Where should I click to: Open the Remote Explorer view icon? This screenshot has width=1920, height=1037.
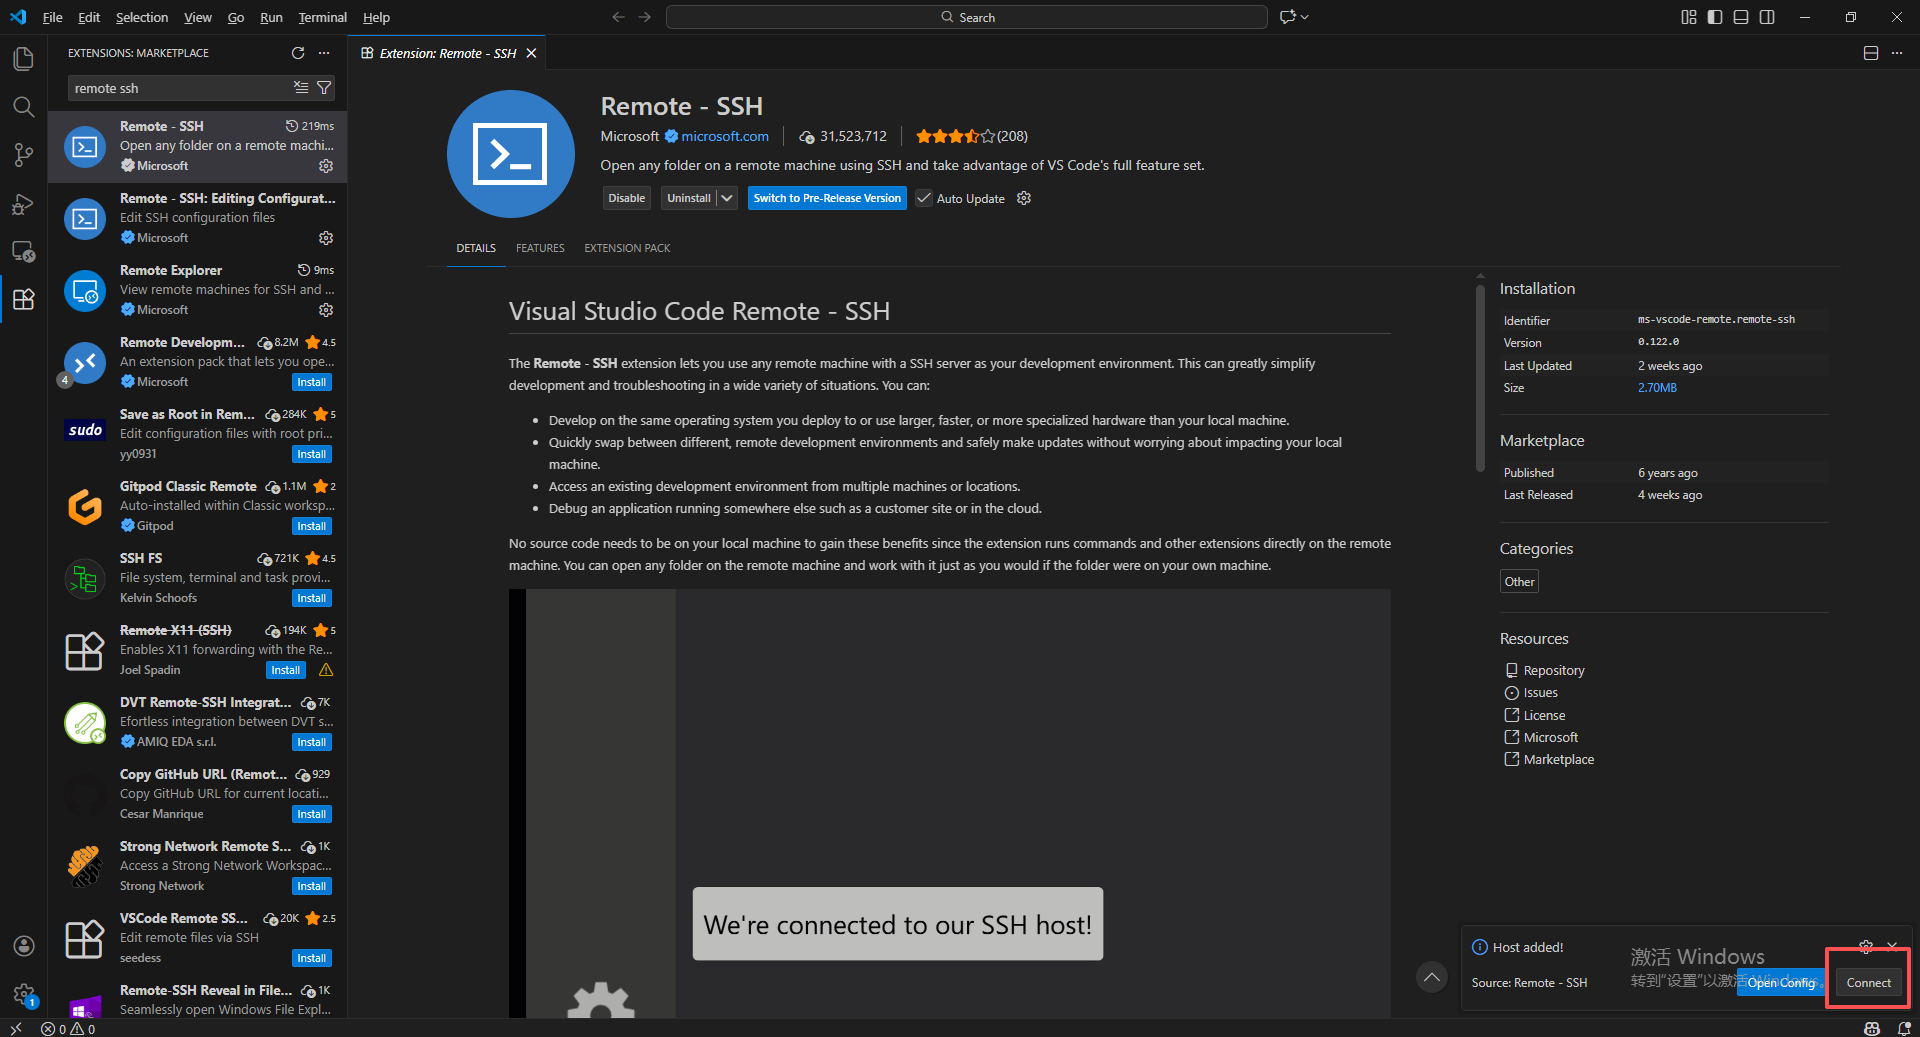tap(23, 251)
